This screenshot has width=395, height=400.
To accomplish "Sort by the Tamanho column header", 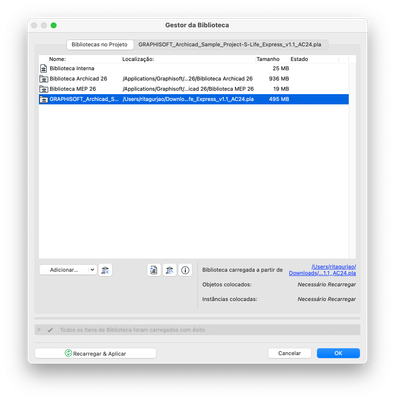I will 268,59.
